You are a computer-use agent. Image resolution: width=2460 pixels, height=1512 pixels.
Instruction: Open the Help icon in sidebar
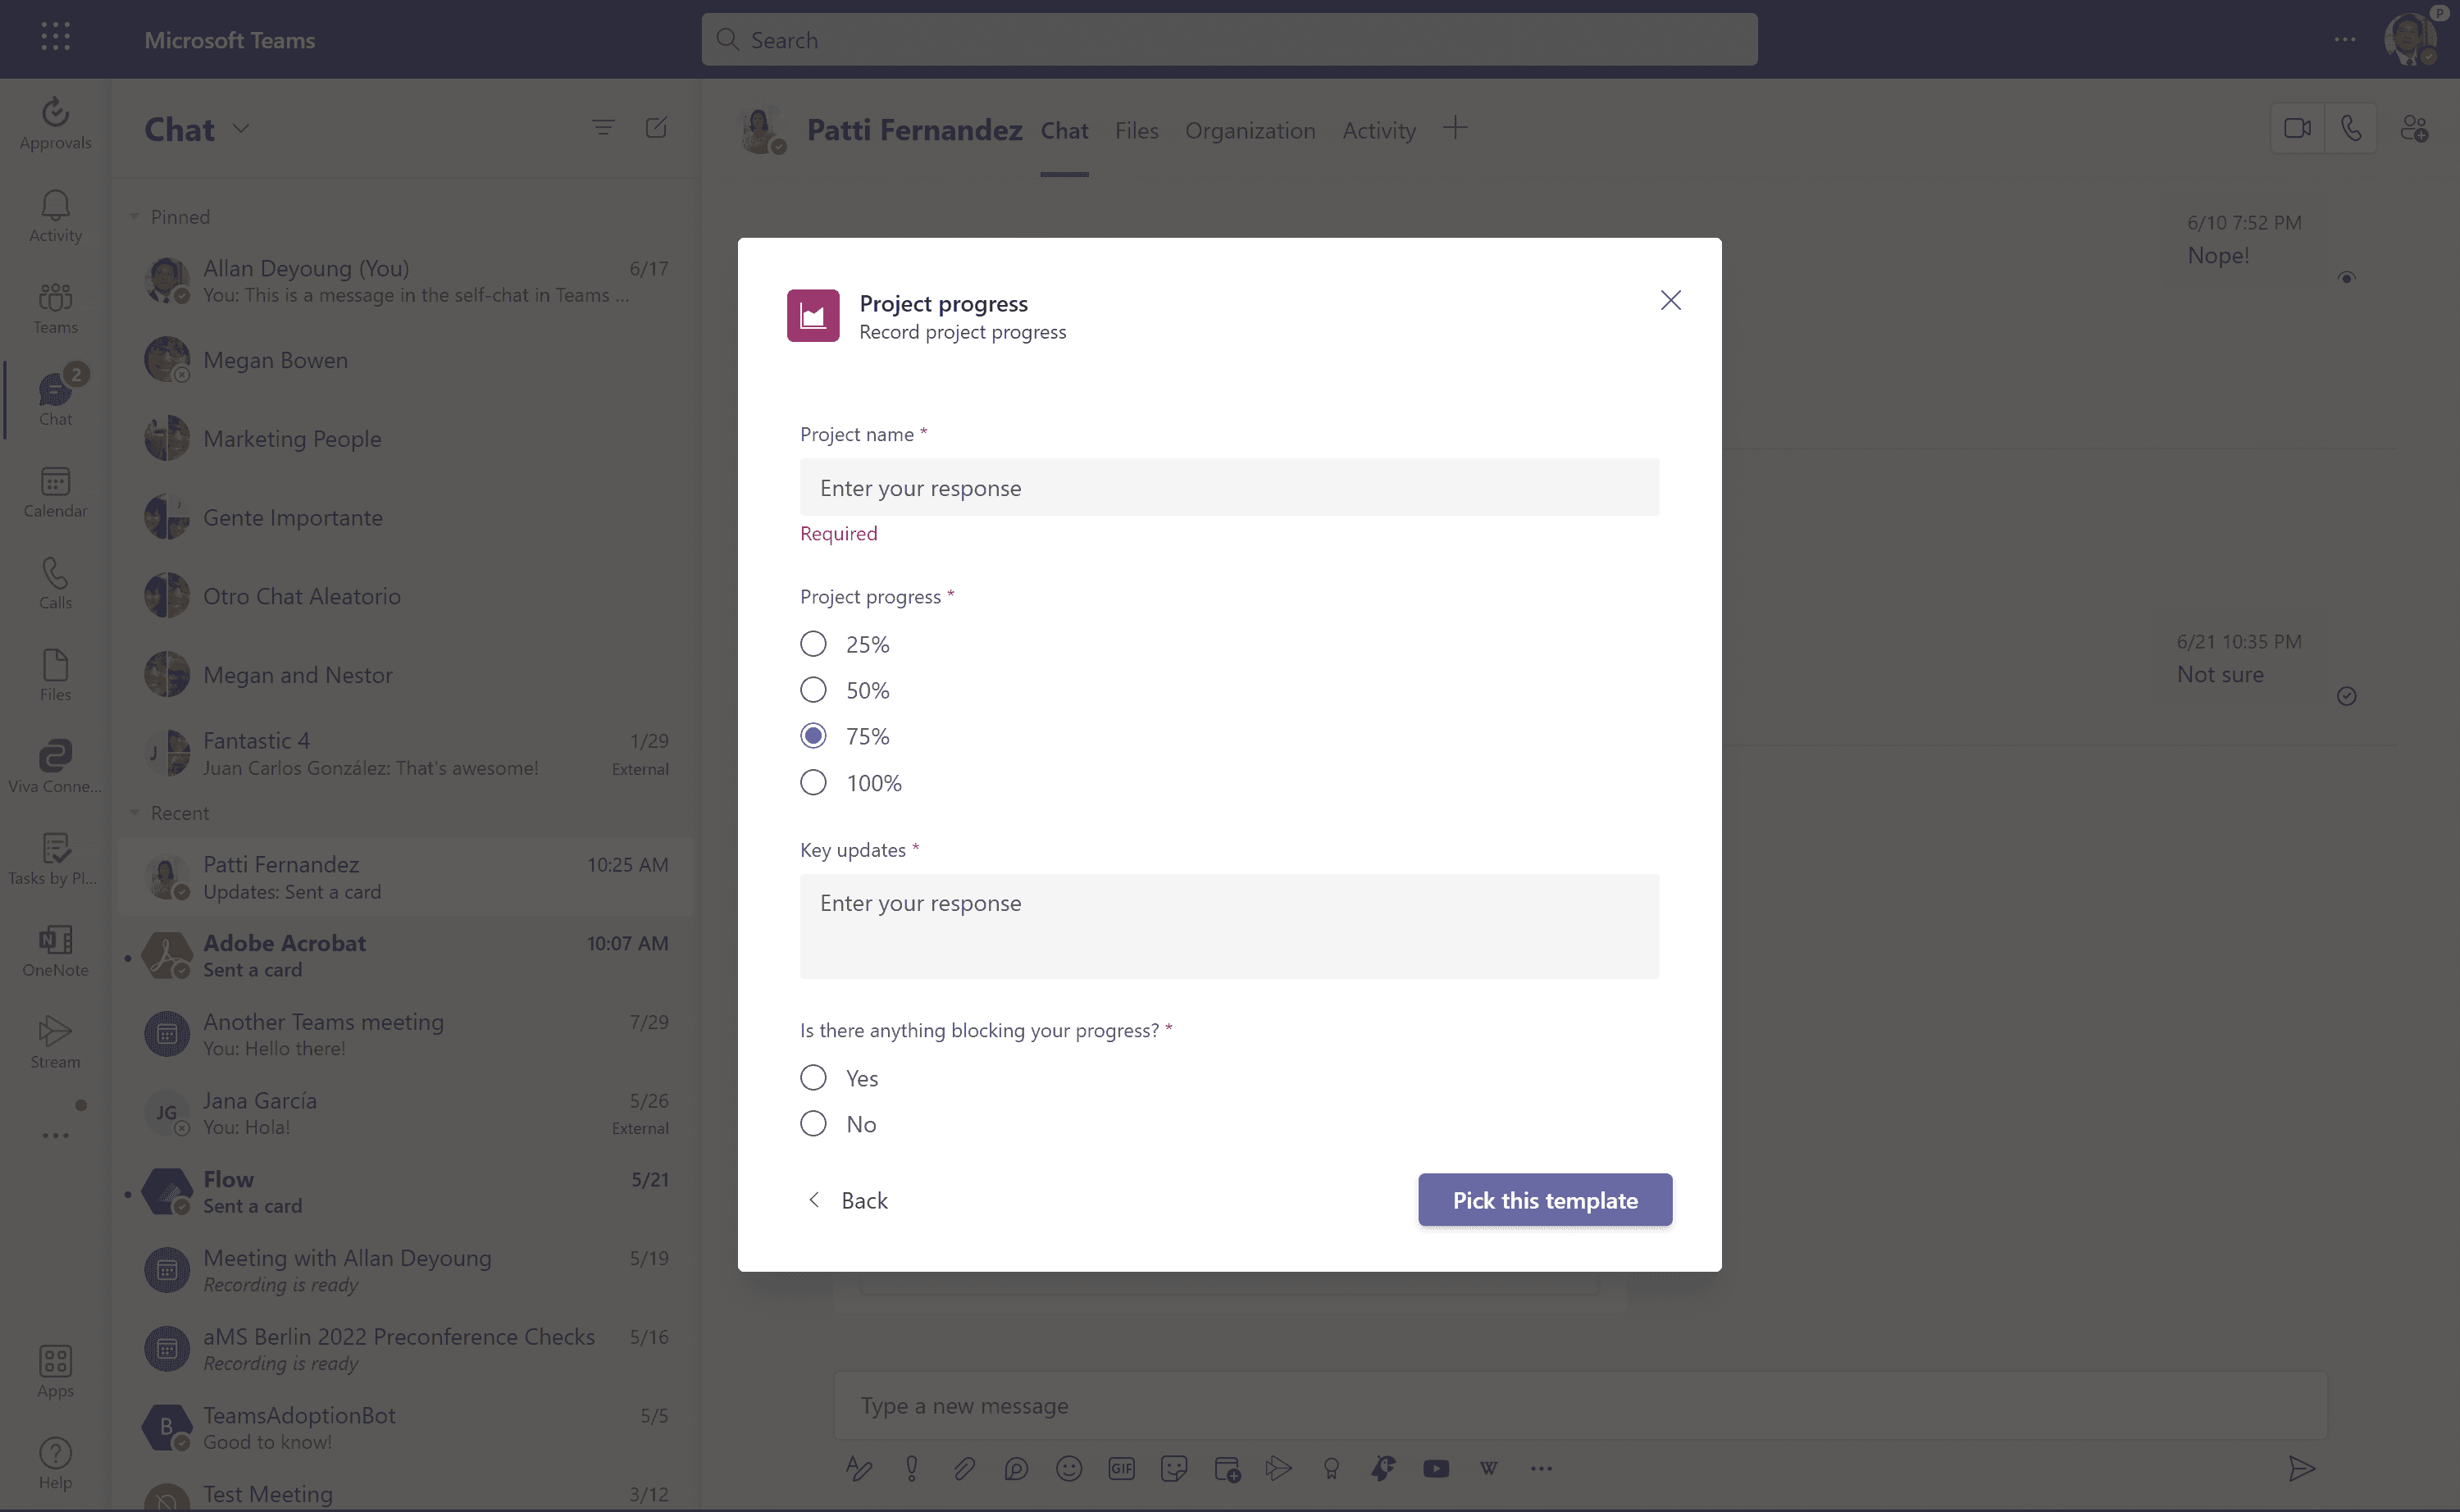pyautogui.click(x=55, y=1464)
